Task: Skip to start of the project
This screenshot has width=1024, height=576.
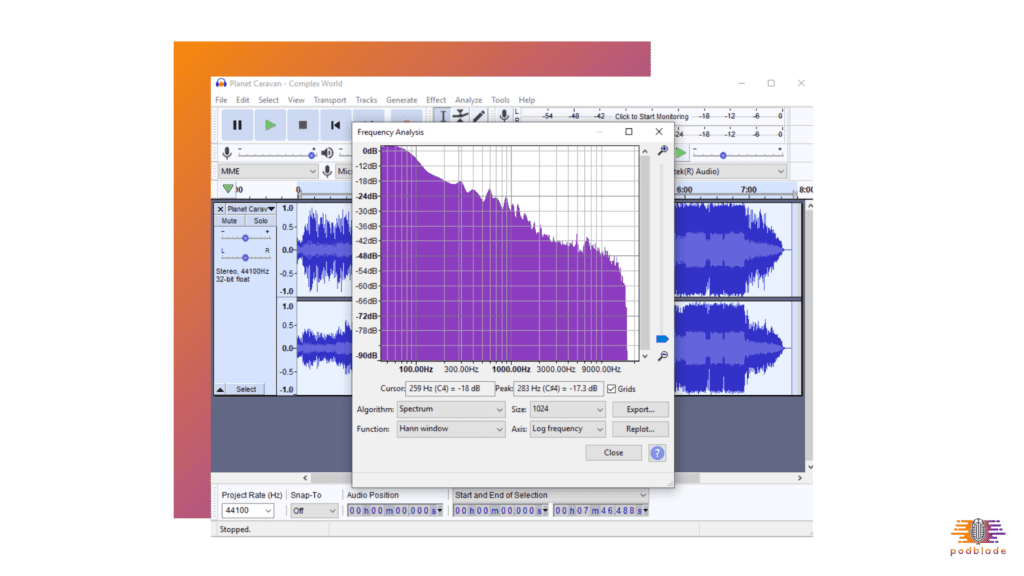Action: point(335,125)
